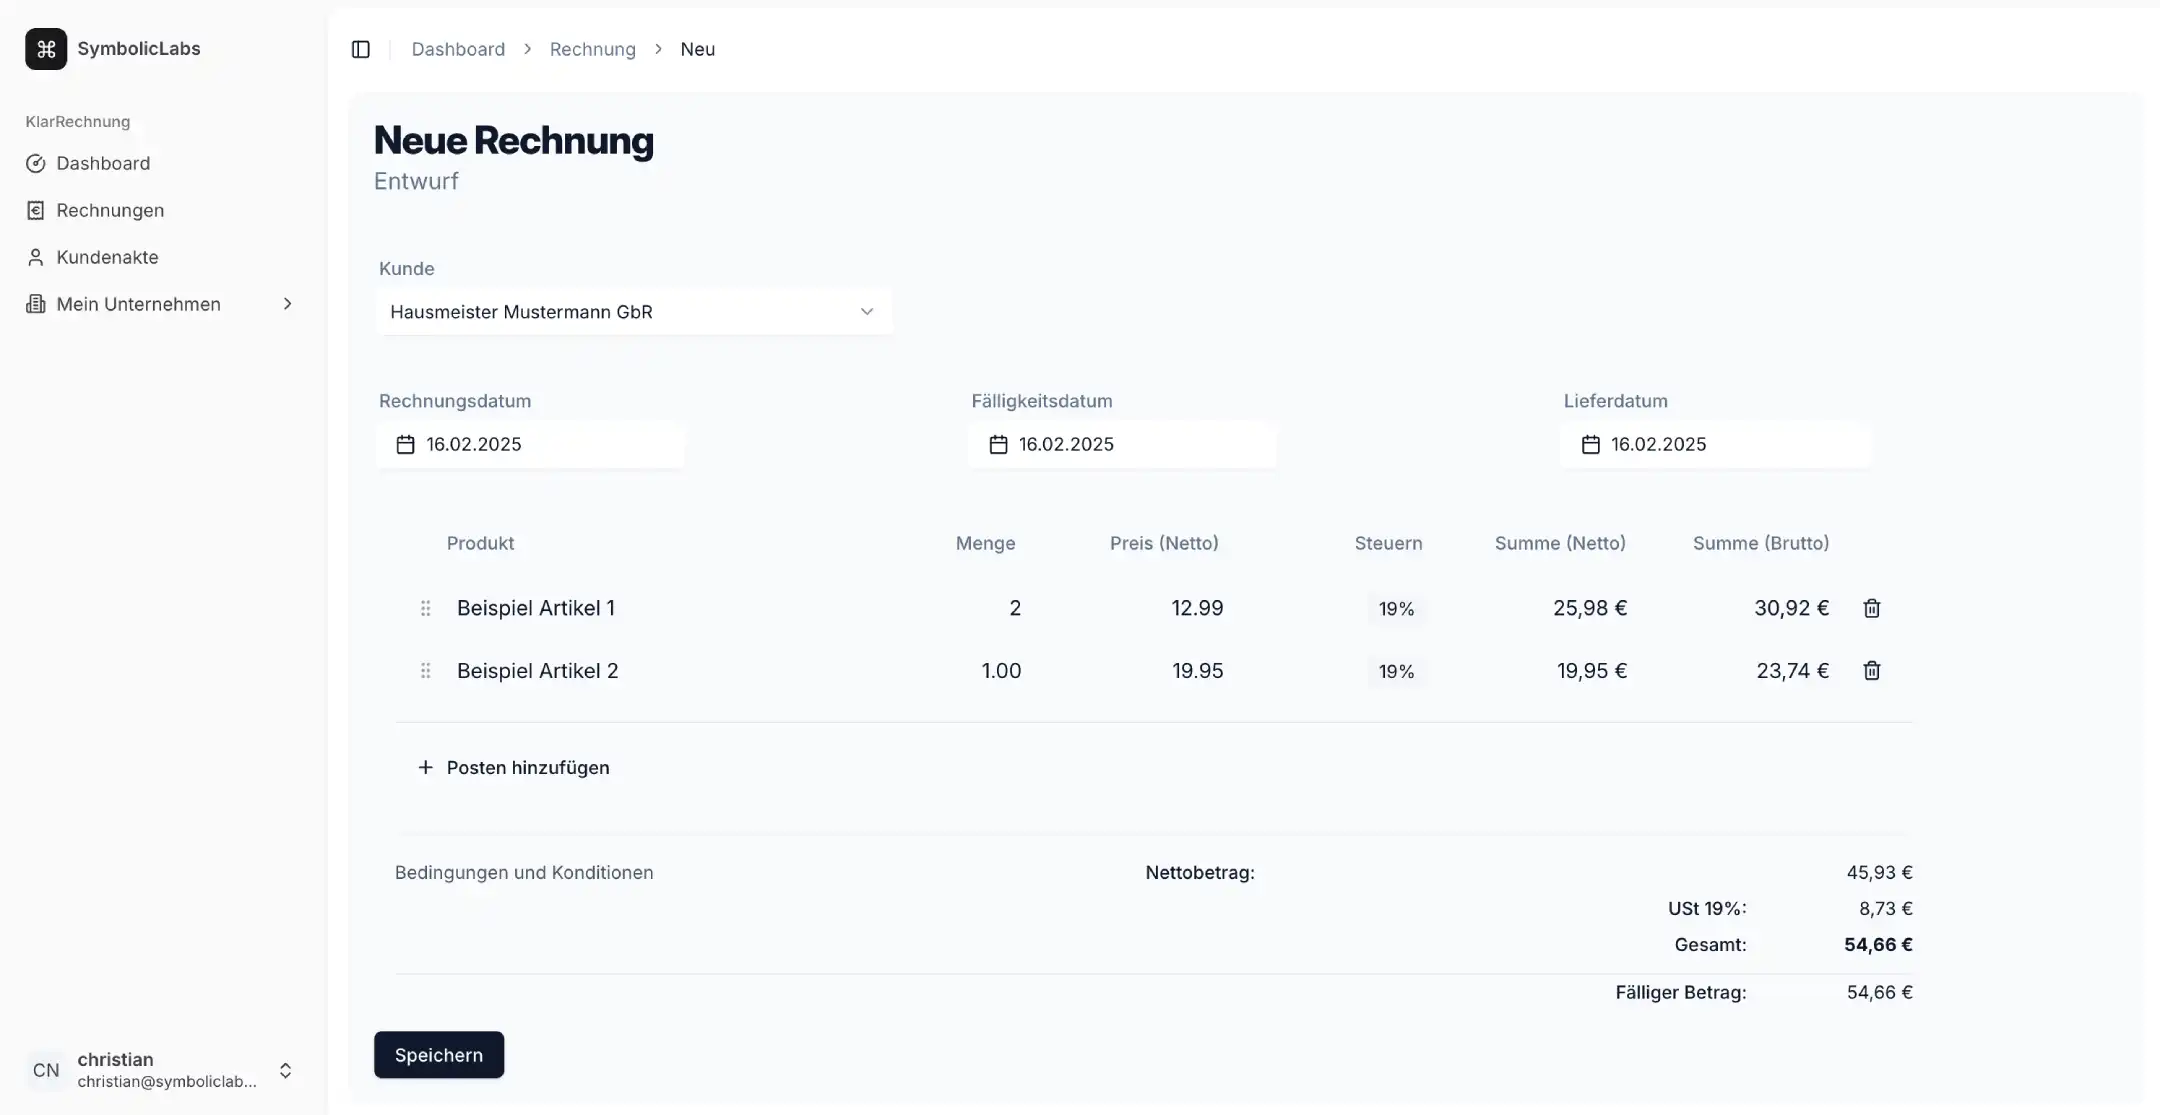Delete Beispiel Artikel 1 via trash icon
The height and width of the screenshot is (1115, 2160).
coord(1871,608)
